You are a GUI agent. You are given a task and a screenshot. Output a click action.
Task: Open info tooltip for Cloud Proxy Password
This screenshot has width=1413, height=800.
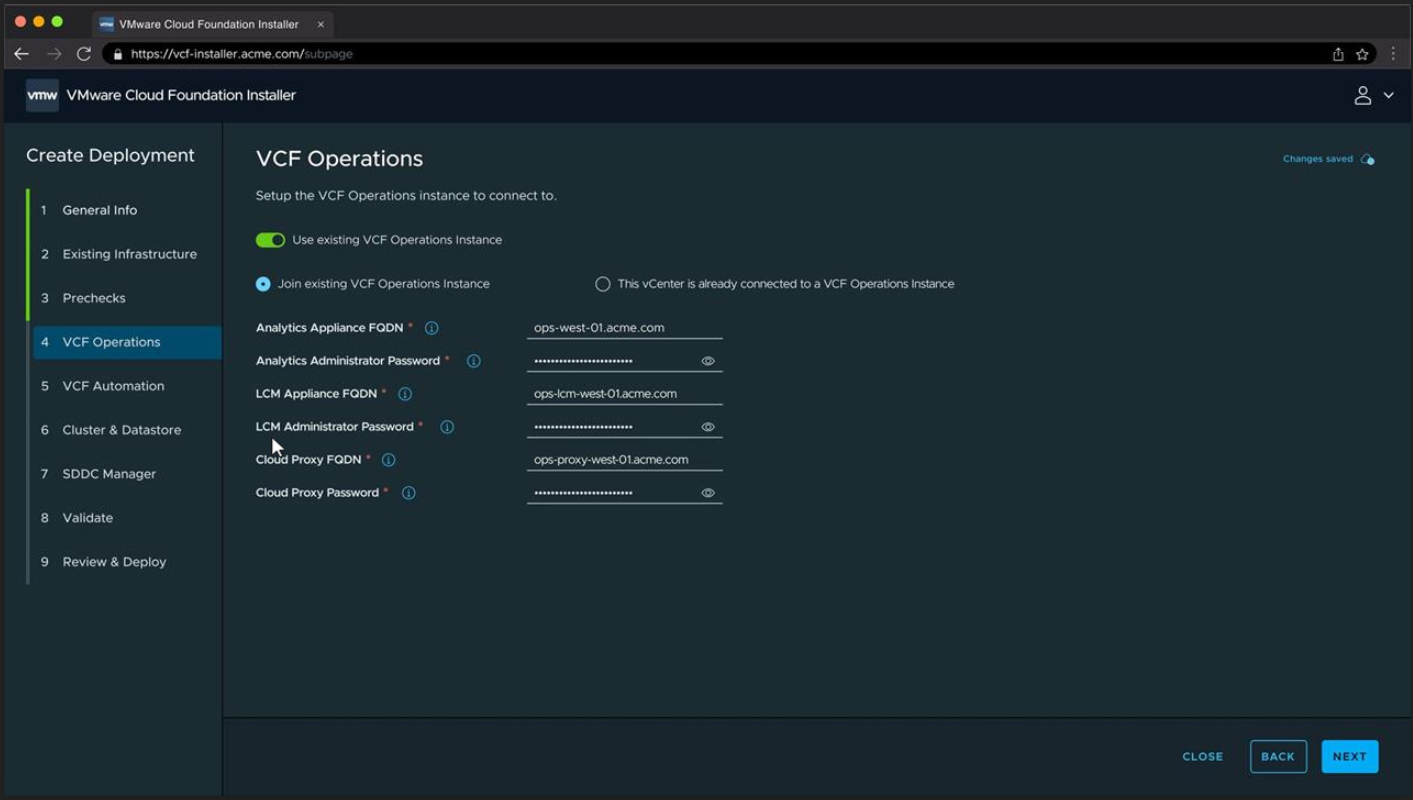click(409, 493)
